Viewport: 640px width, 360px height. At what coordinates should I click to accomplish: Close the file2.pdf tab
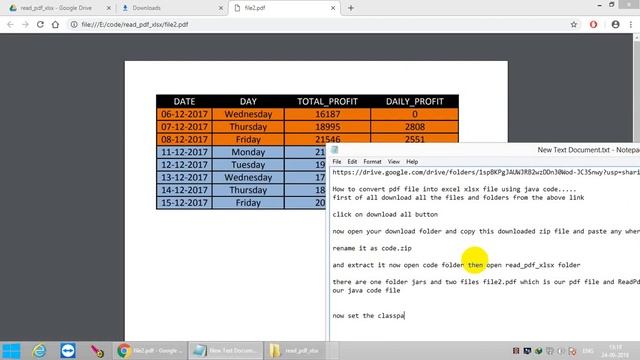(x=333, y=8)
